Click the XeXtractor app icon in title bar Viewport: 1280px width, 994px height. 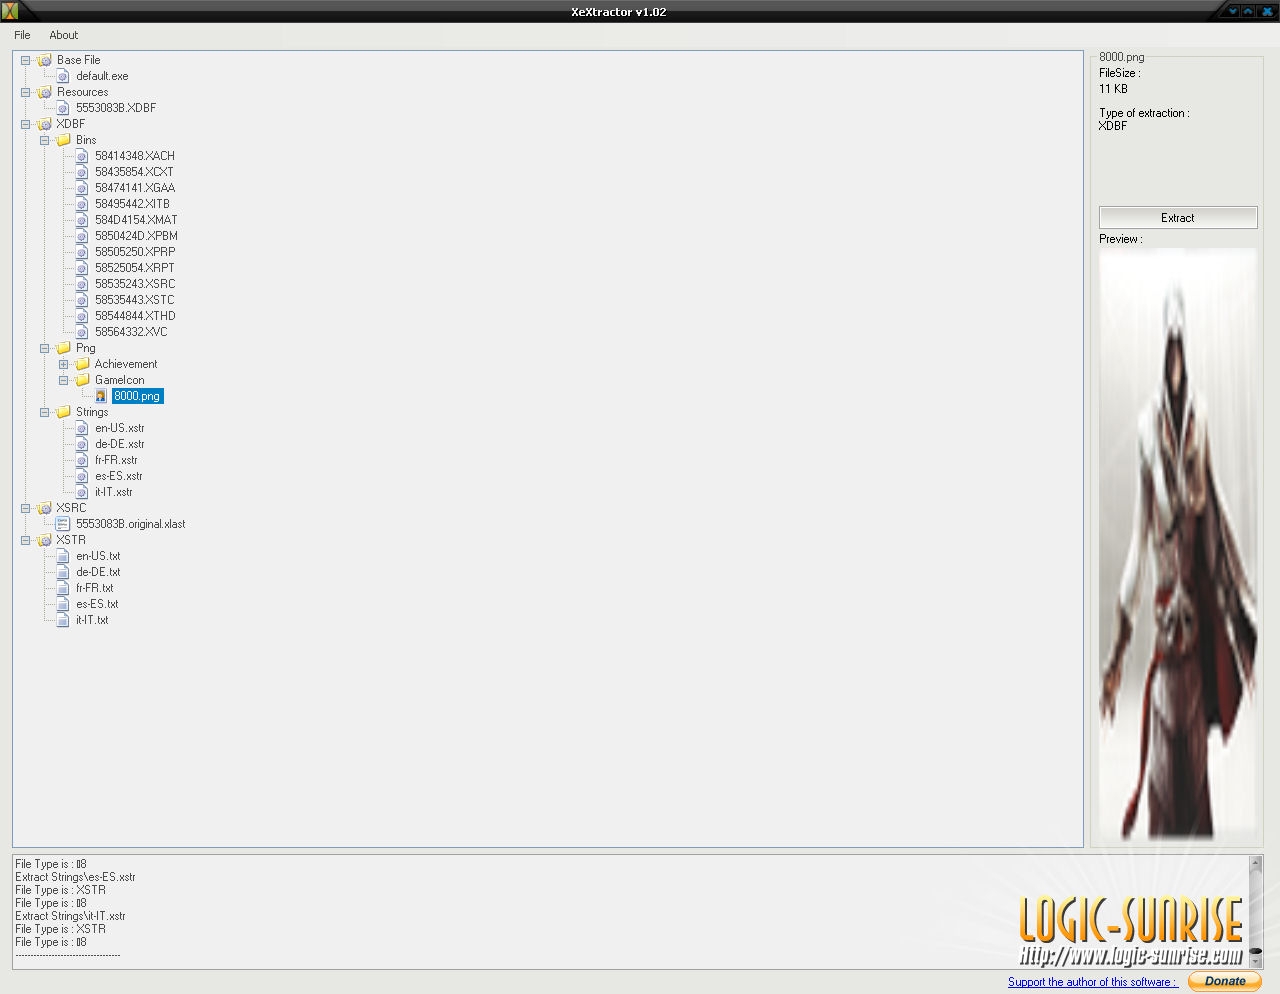[10, 11]
